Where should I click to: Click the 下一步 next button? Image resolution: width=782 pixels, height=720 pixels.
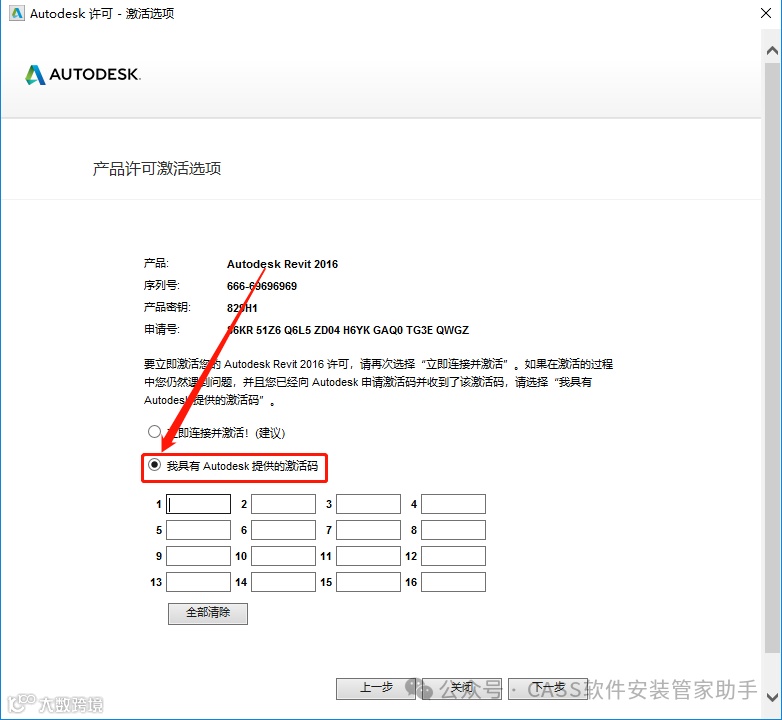pos(548,689)
